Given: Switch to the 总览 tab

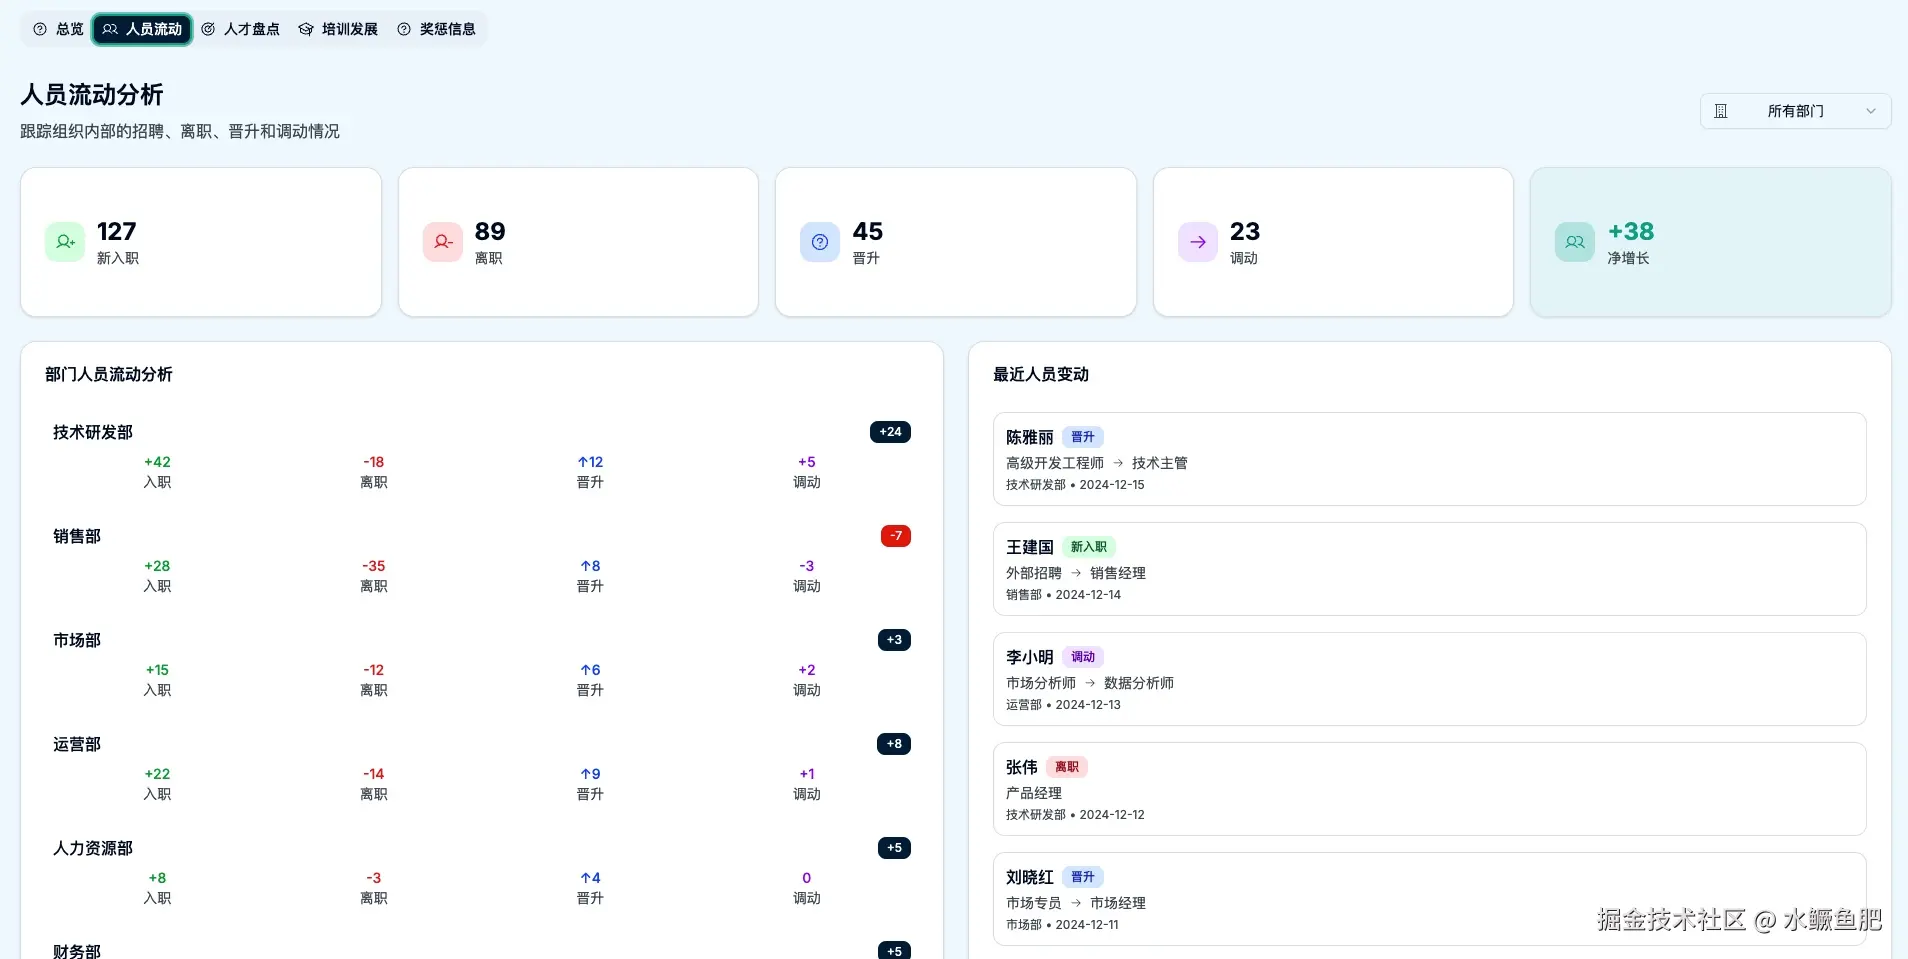Looking at the screenshot, I should pos(58,29).
